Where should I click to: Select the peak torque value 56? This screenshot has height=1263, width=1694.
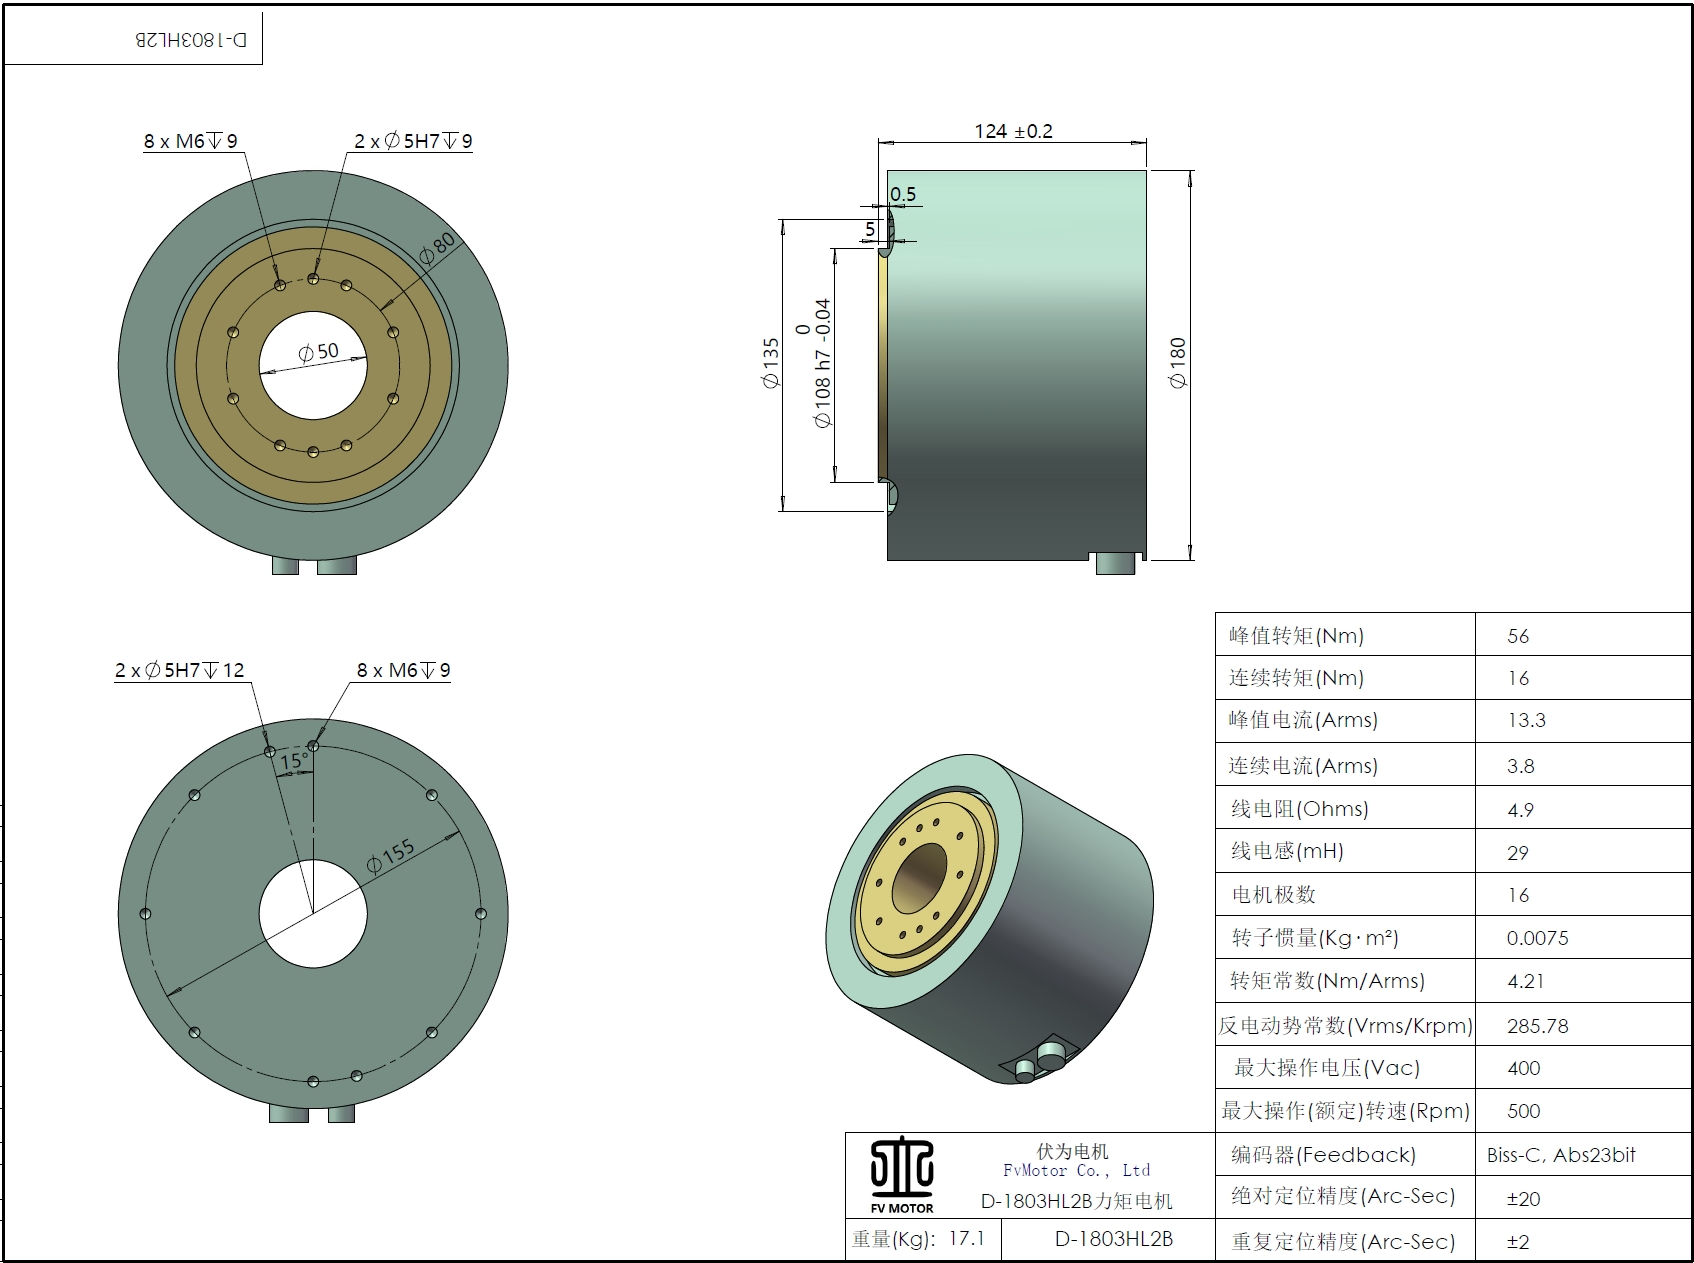(x=1518, y=636)
